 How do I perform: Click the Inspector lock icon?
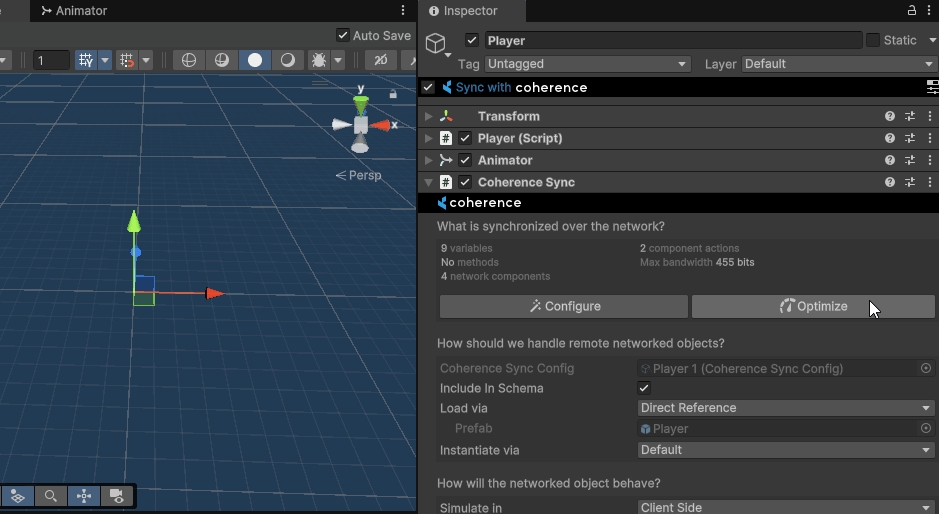[911, 10]
